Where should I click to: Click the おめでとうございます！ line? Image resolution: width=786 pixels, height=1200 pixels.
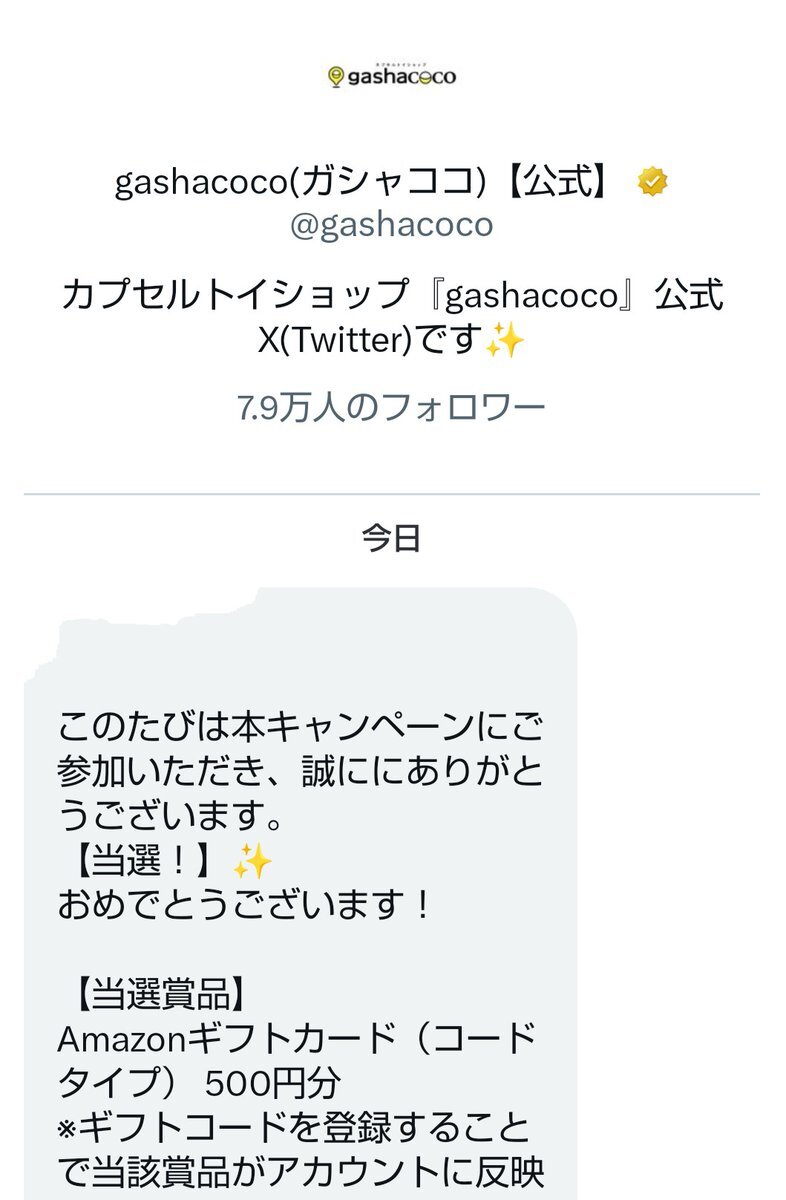point(246,907)
